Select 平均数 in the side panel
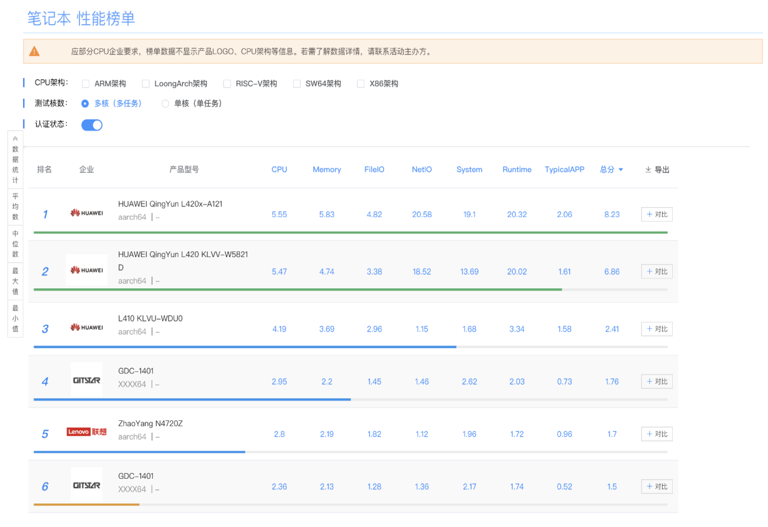This screenshot has height=527, width=768. [15, 207]
